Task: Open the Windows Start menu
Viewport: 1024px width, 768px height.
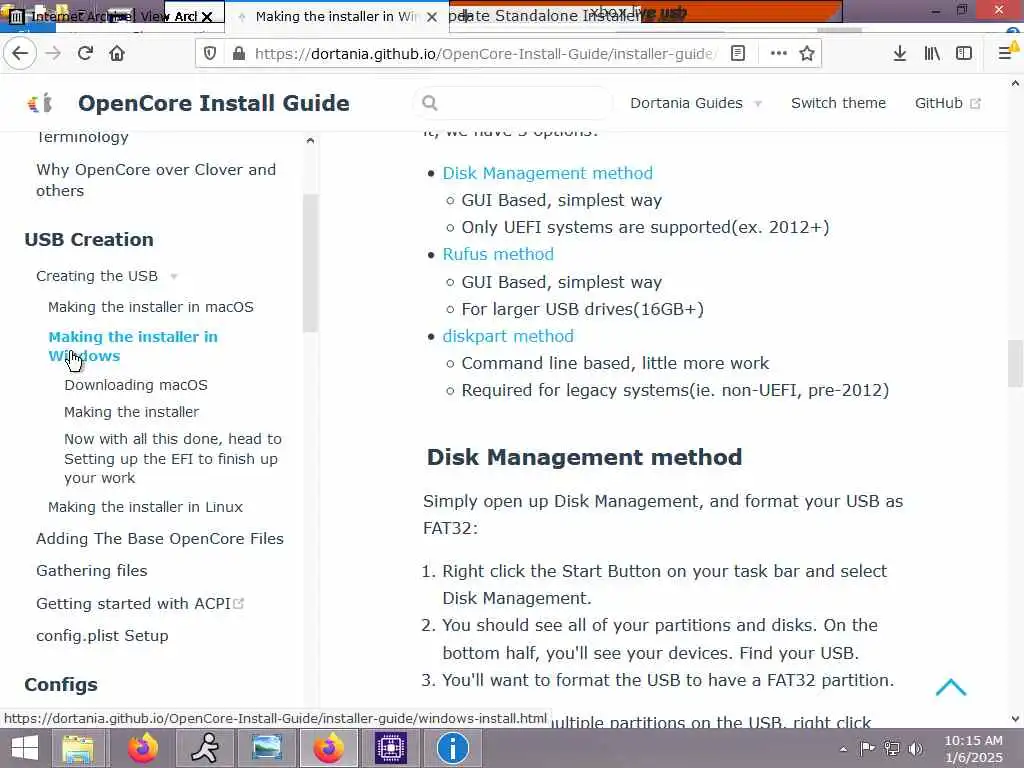Action: 25,748
